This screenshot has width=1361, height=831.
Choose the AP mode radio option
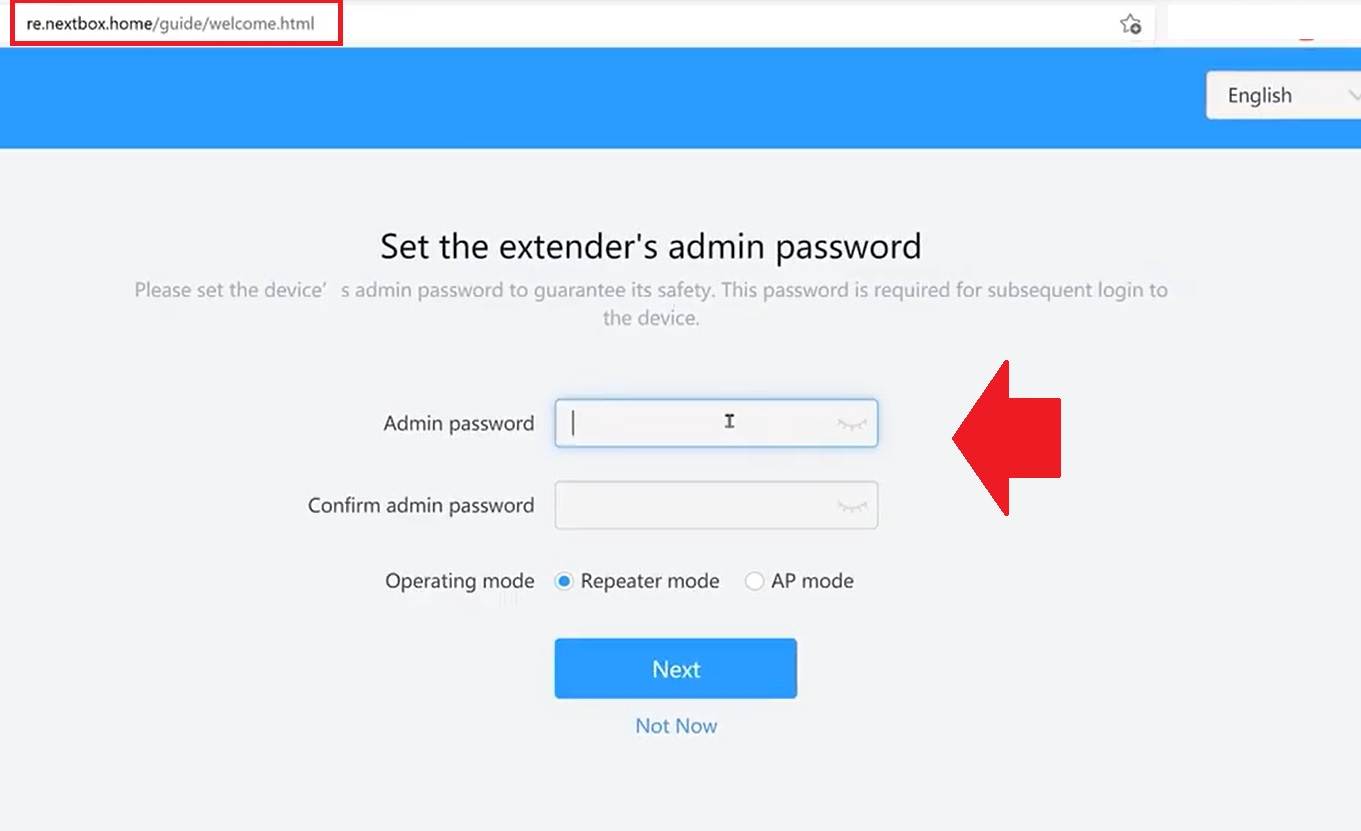754,581
